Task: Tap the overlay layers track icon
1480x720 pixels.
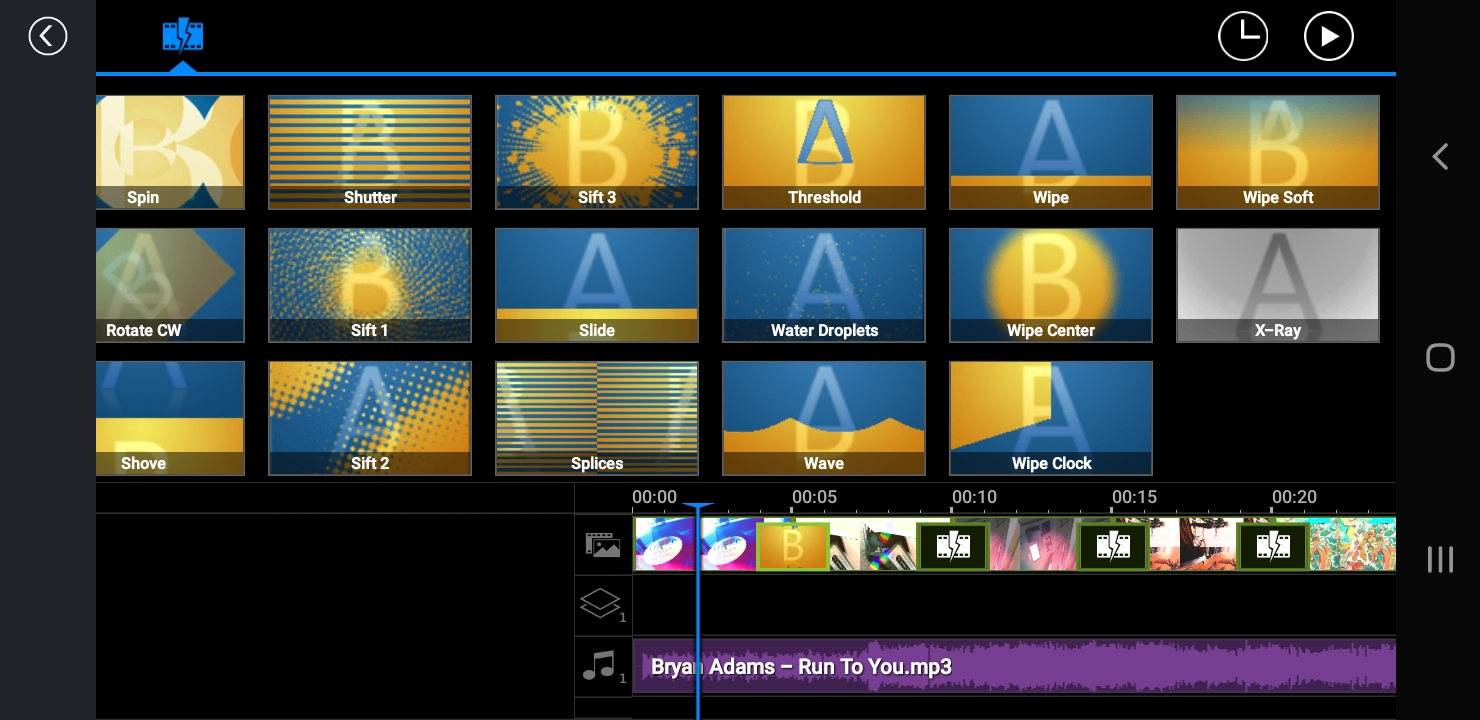Action: click(603, 605)
